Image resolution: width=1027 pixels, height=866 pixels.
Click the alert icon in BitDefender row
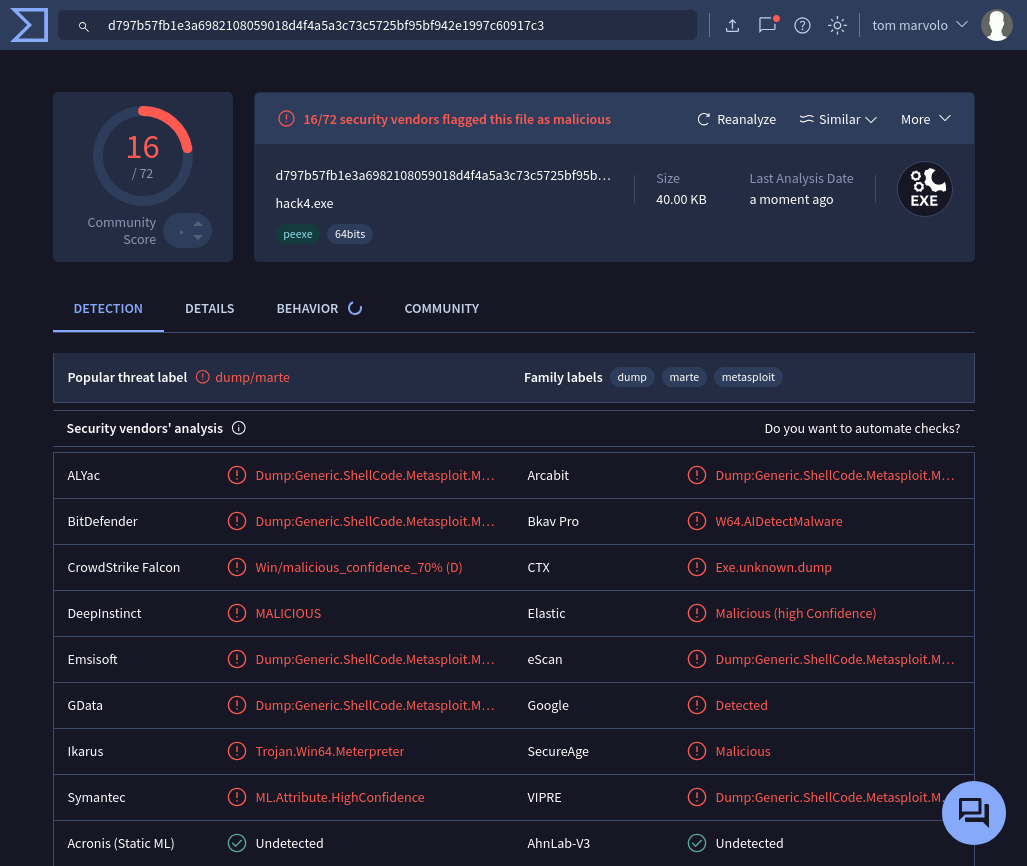click(236, 521)
